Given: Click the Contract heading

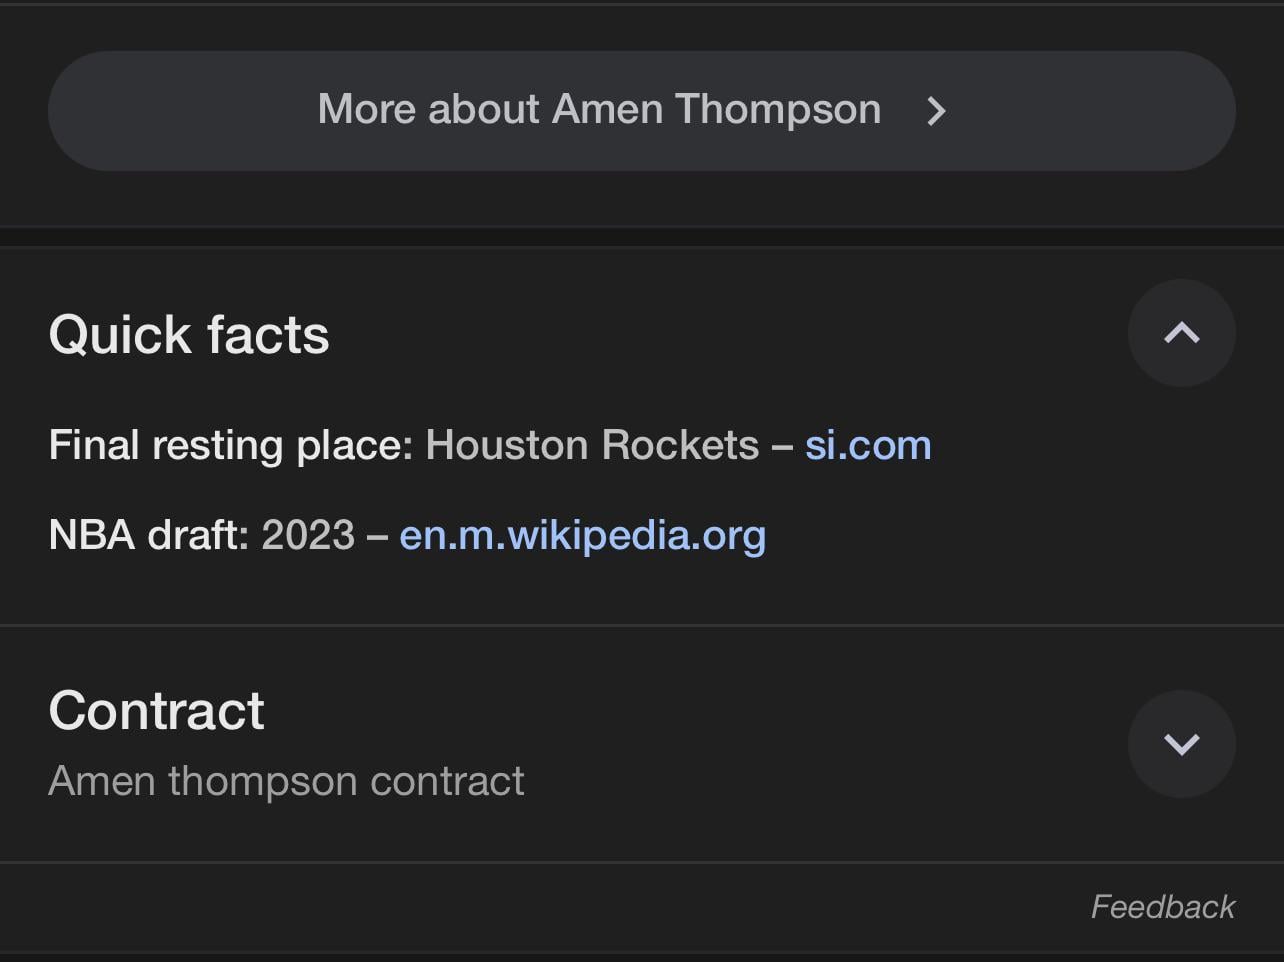Looking at the screenshot, I should point(156,711).
